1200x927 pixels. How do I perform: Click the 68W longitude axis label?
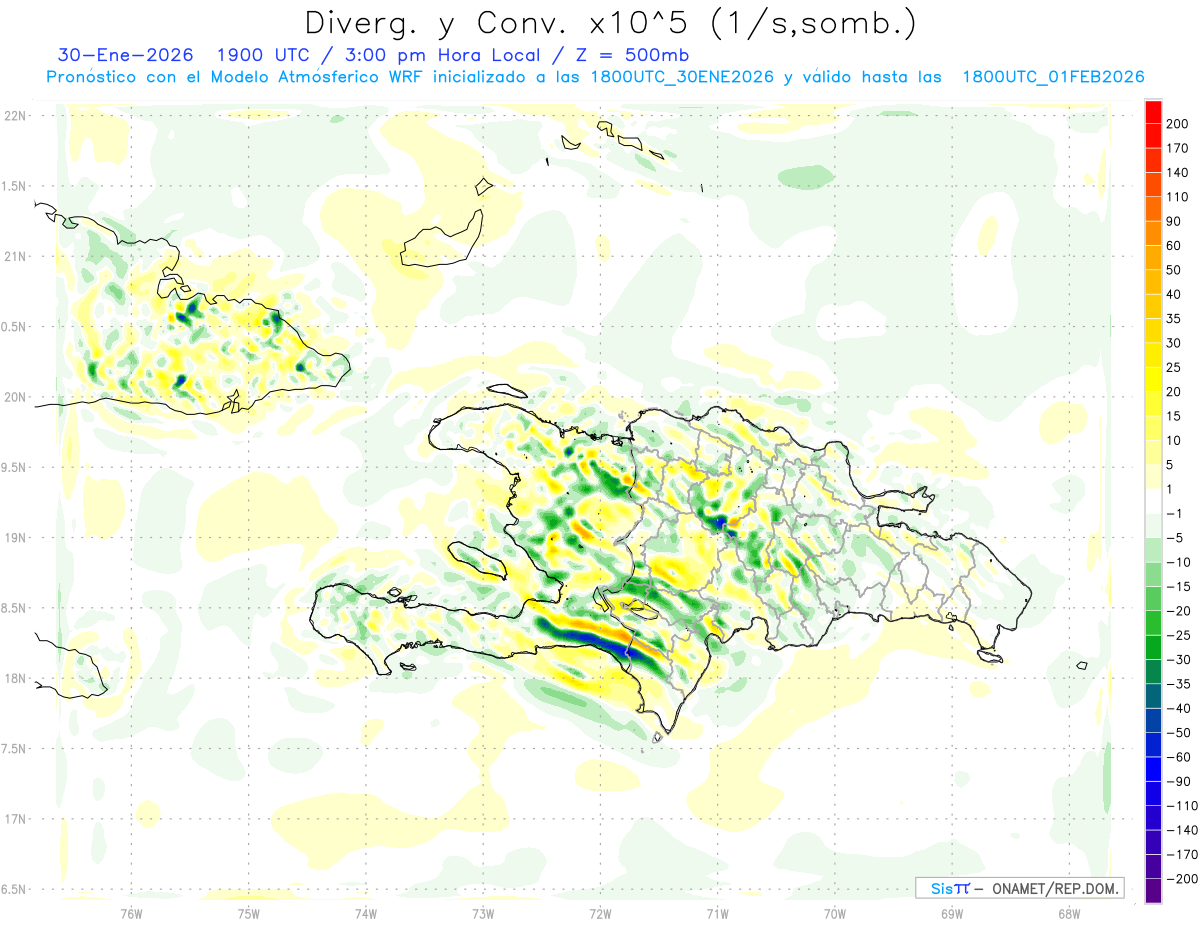(1068, 914)
